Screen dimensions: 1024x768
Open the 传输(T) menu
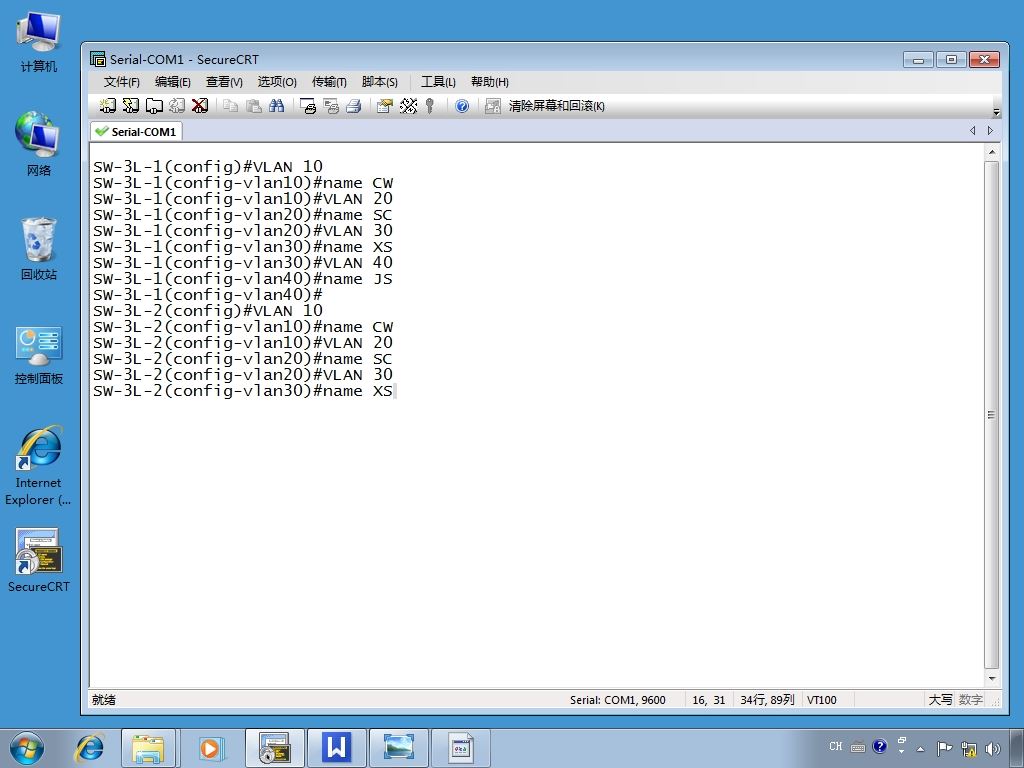point(329,82)
